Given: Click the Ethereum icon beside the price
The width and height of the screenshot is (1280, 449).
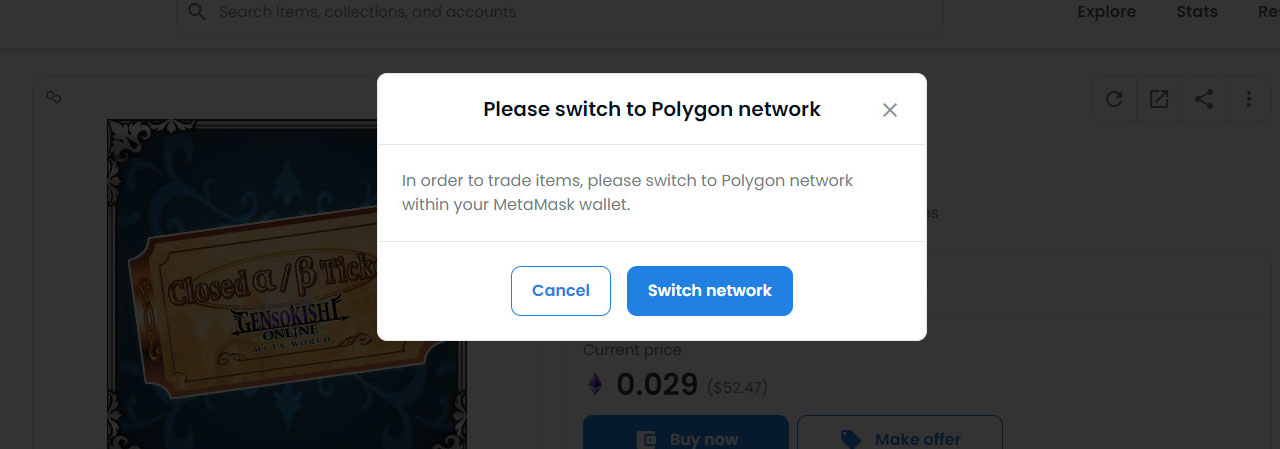Looking at the screenshot, I should coord(595,385).
